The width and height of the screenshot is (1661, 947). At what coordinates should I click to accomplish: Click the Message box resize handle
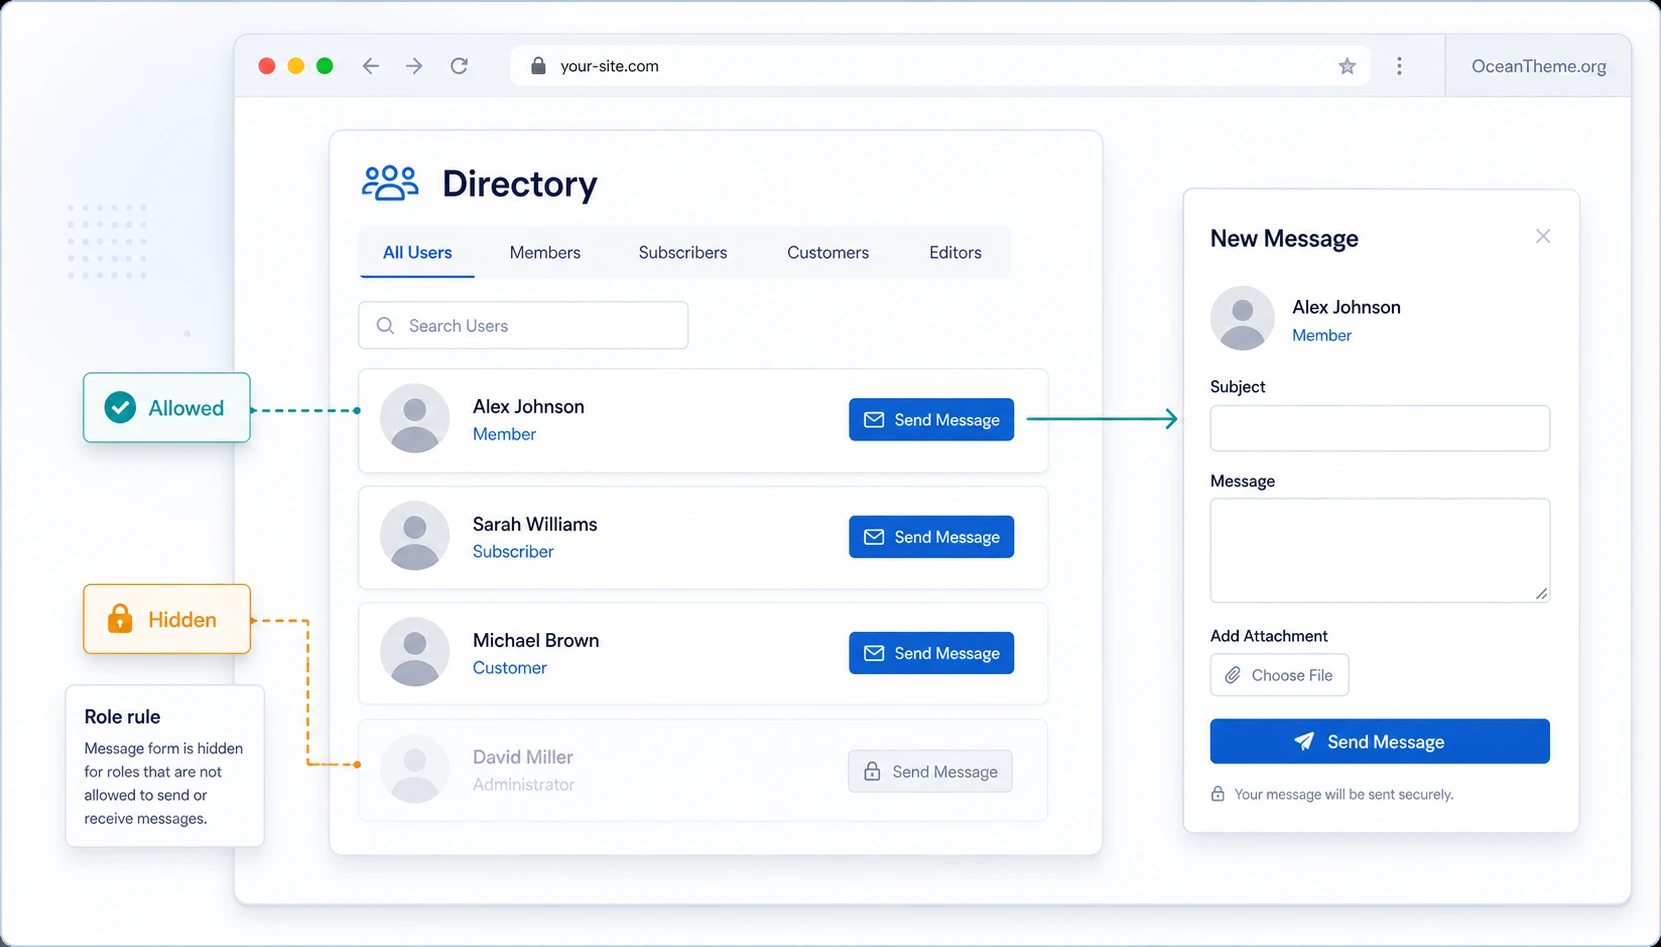(1541, 594)
